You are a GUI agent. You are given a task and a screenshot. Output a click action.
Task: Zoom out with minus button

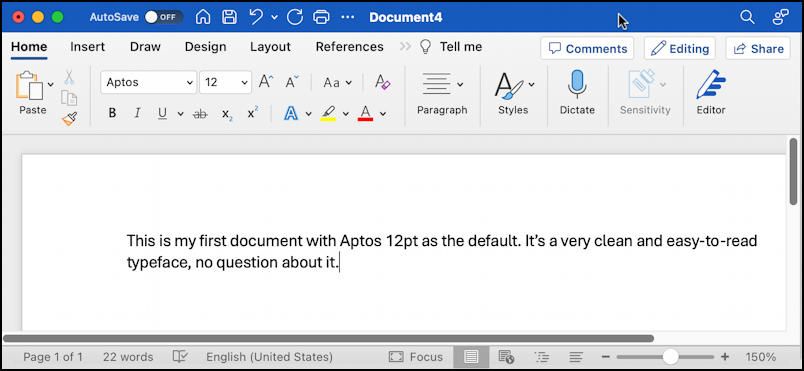coord(606,357)
